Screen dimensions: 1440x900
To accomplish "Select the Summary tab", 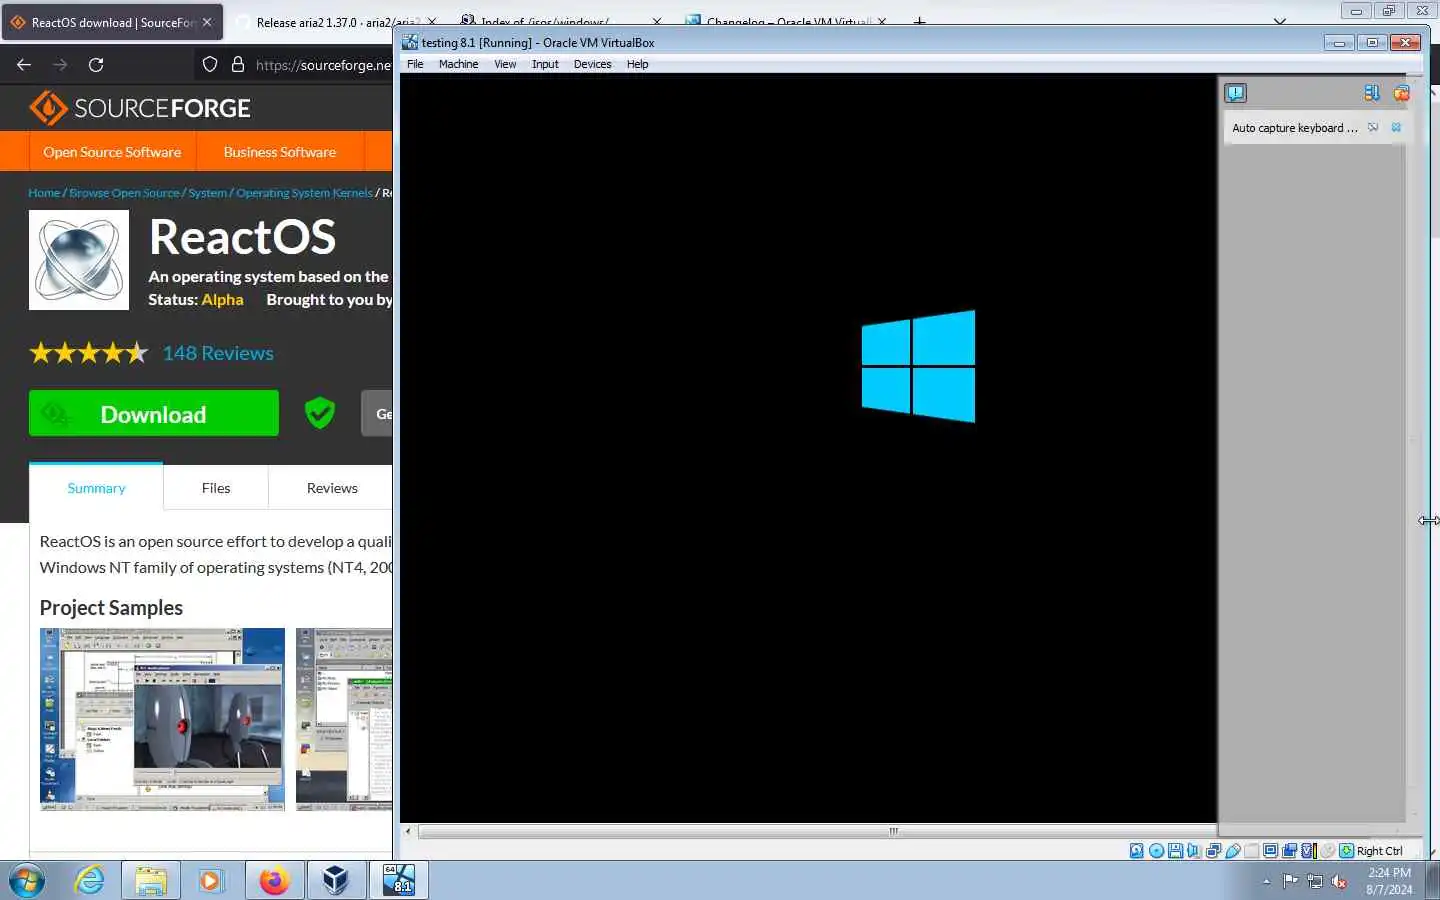I will click(96, 488).
